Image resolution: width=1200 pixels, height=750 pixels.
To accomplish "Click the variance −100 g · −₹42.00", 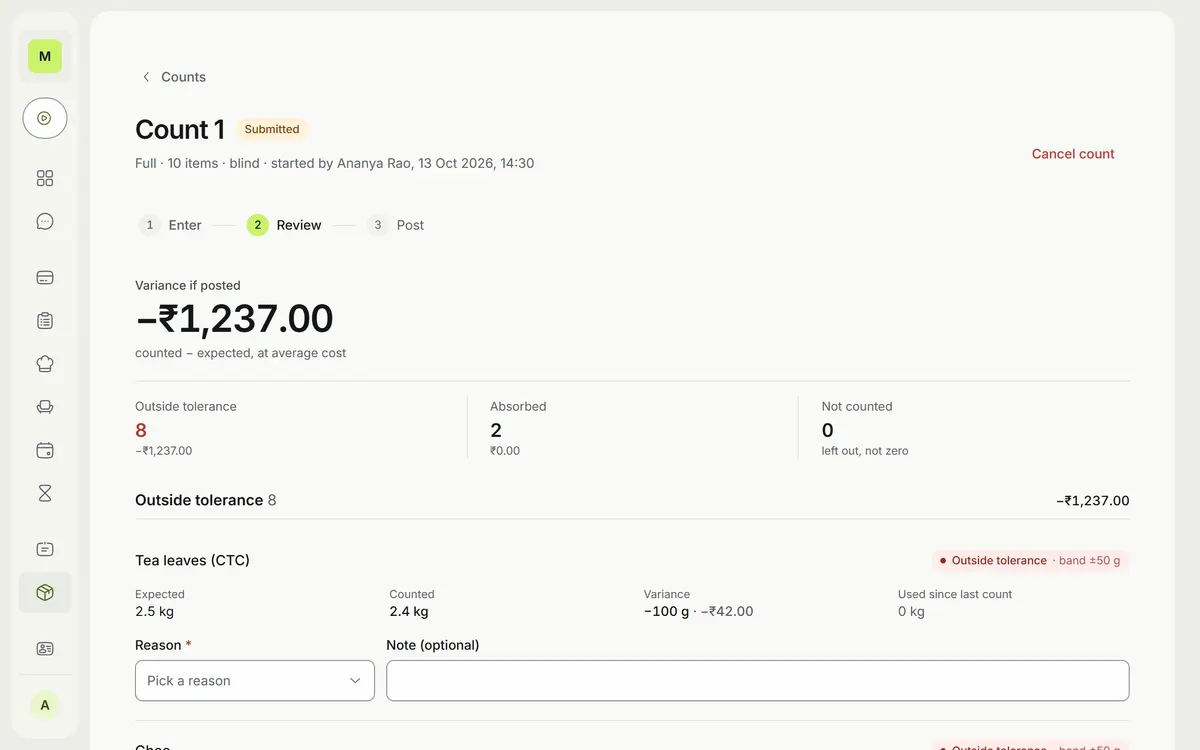I will click(x=699, y=611).
